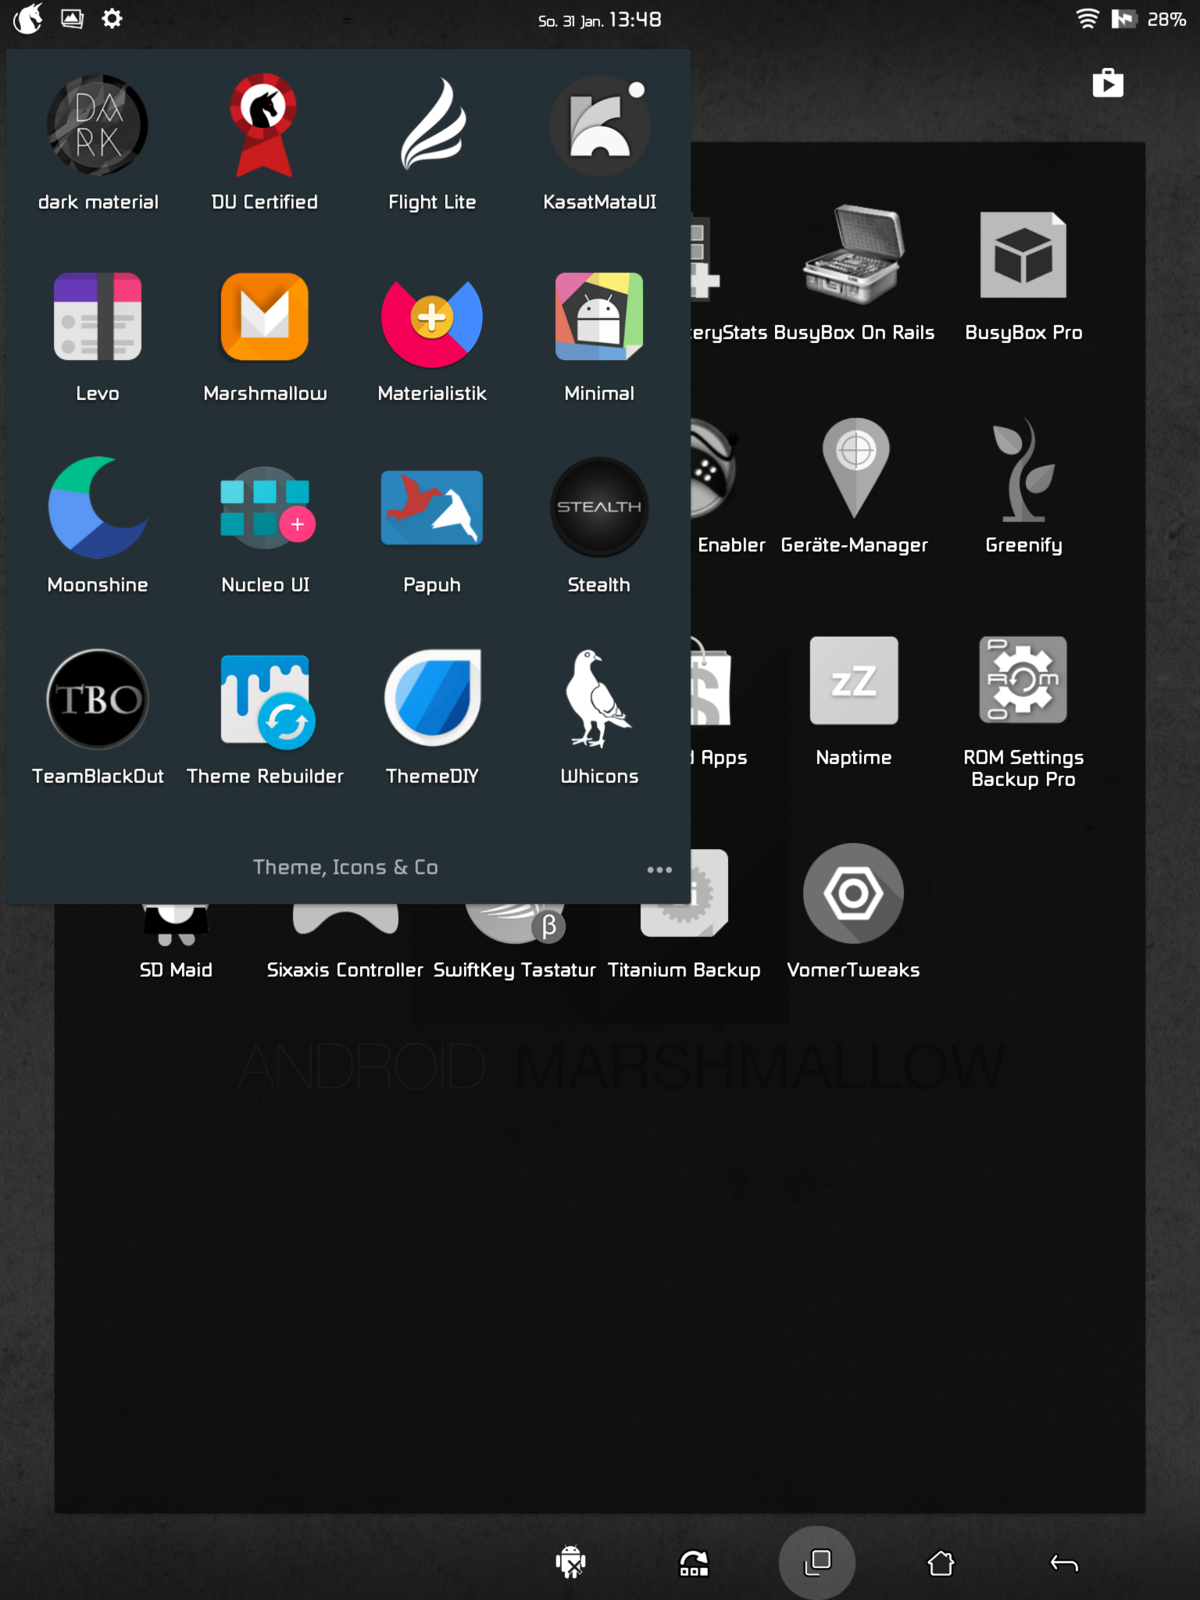Open Play Store bag icon
The height and width of the screenshot is (1600, 1200).
[1108, 83]
